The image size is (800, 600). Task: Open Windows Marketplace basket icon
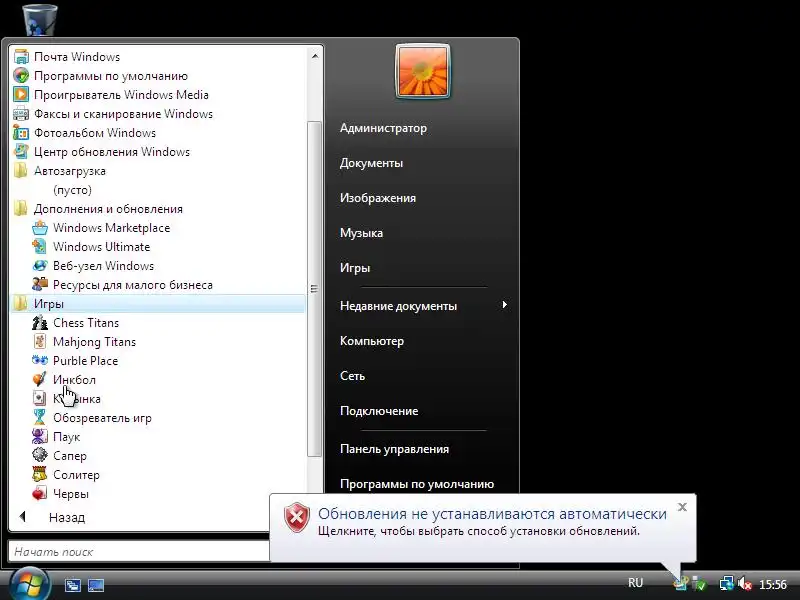click(40, 228)
